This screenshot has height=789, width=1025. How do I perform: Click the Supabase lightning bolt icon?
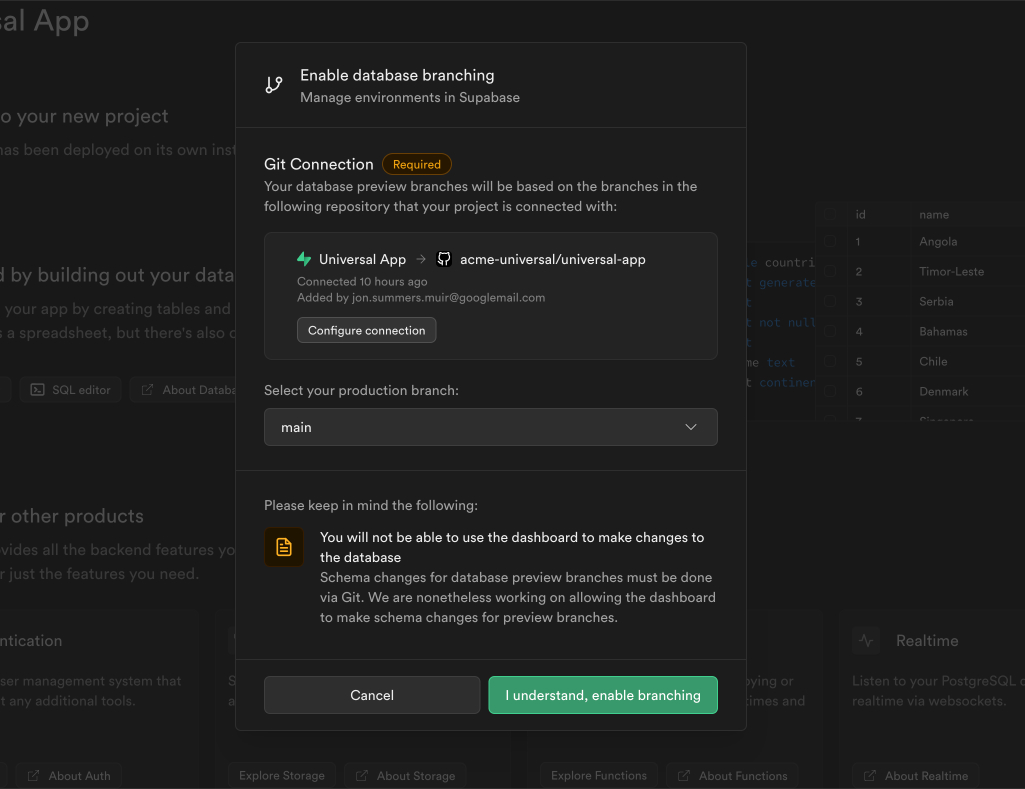point(304,259)
